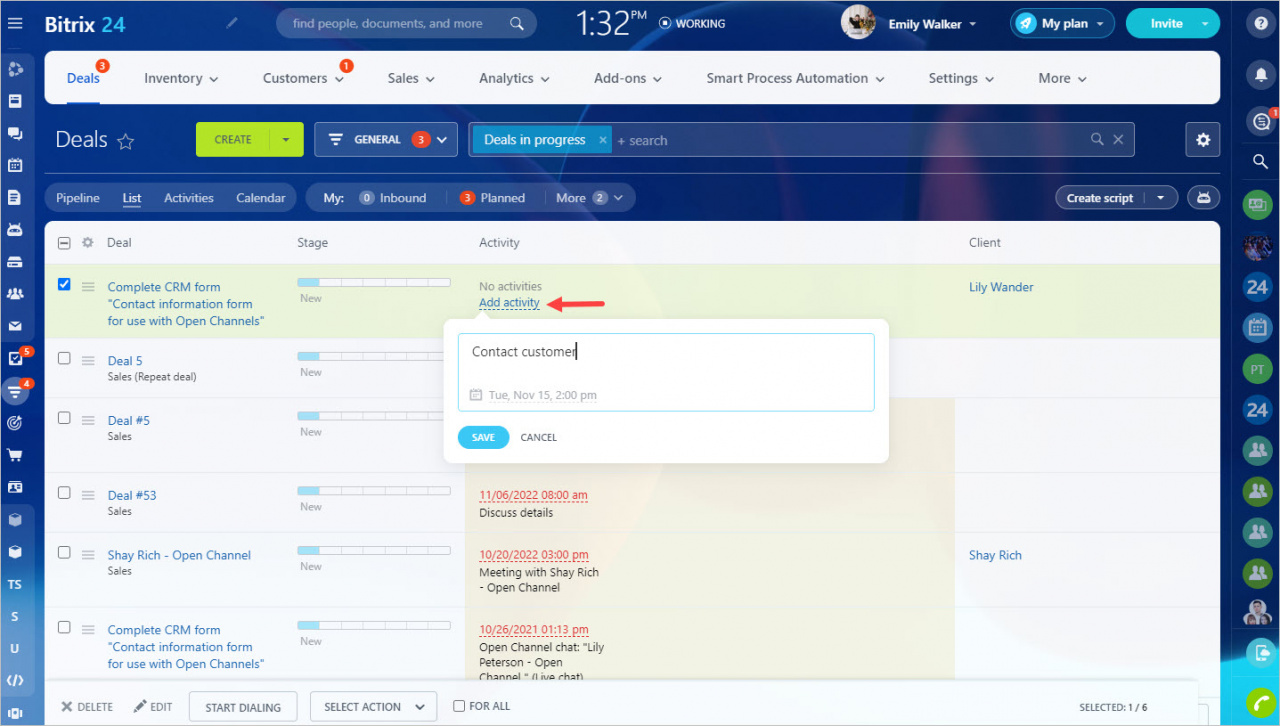Screen dimensions: 1280x726
Task: Switch to the Activities view tab
Action: 189,198
